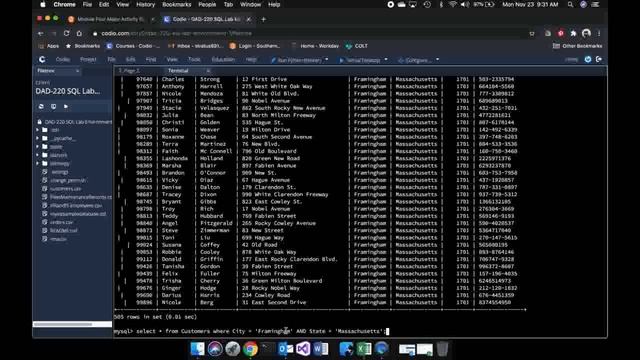Click the play icon under project title
Image resolution: width=640 pixels, height=360 pixels.
tap(66, 107)
